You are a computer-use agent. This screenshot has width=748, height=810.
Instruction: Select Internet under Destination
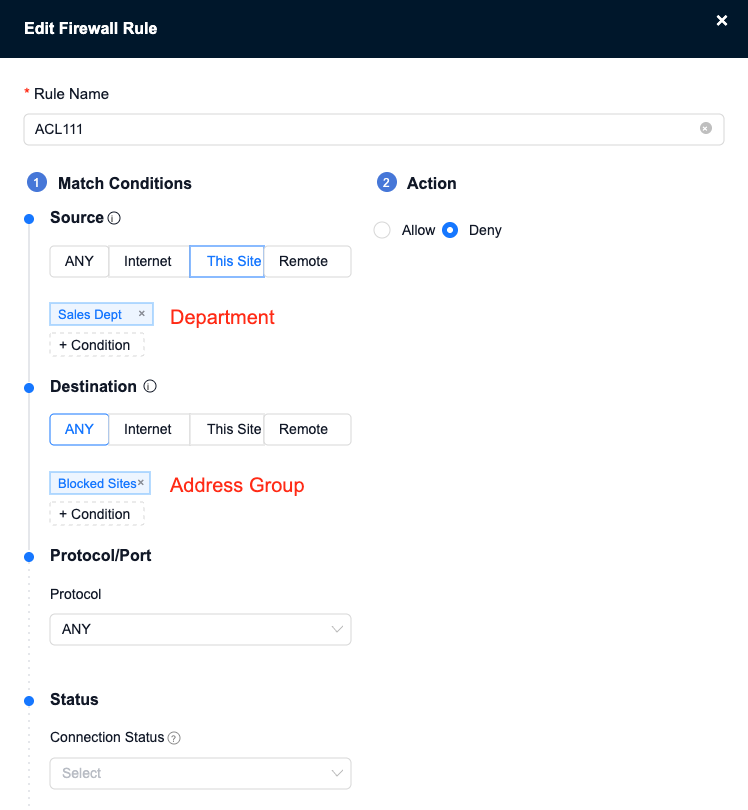pyautogui.click(x=149, y=429)
